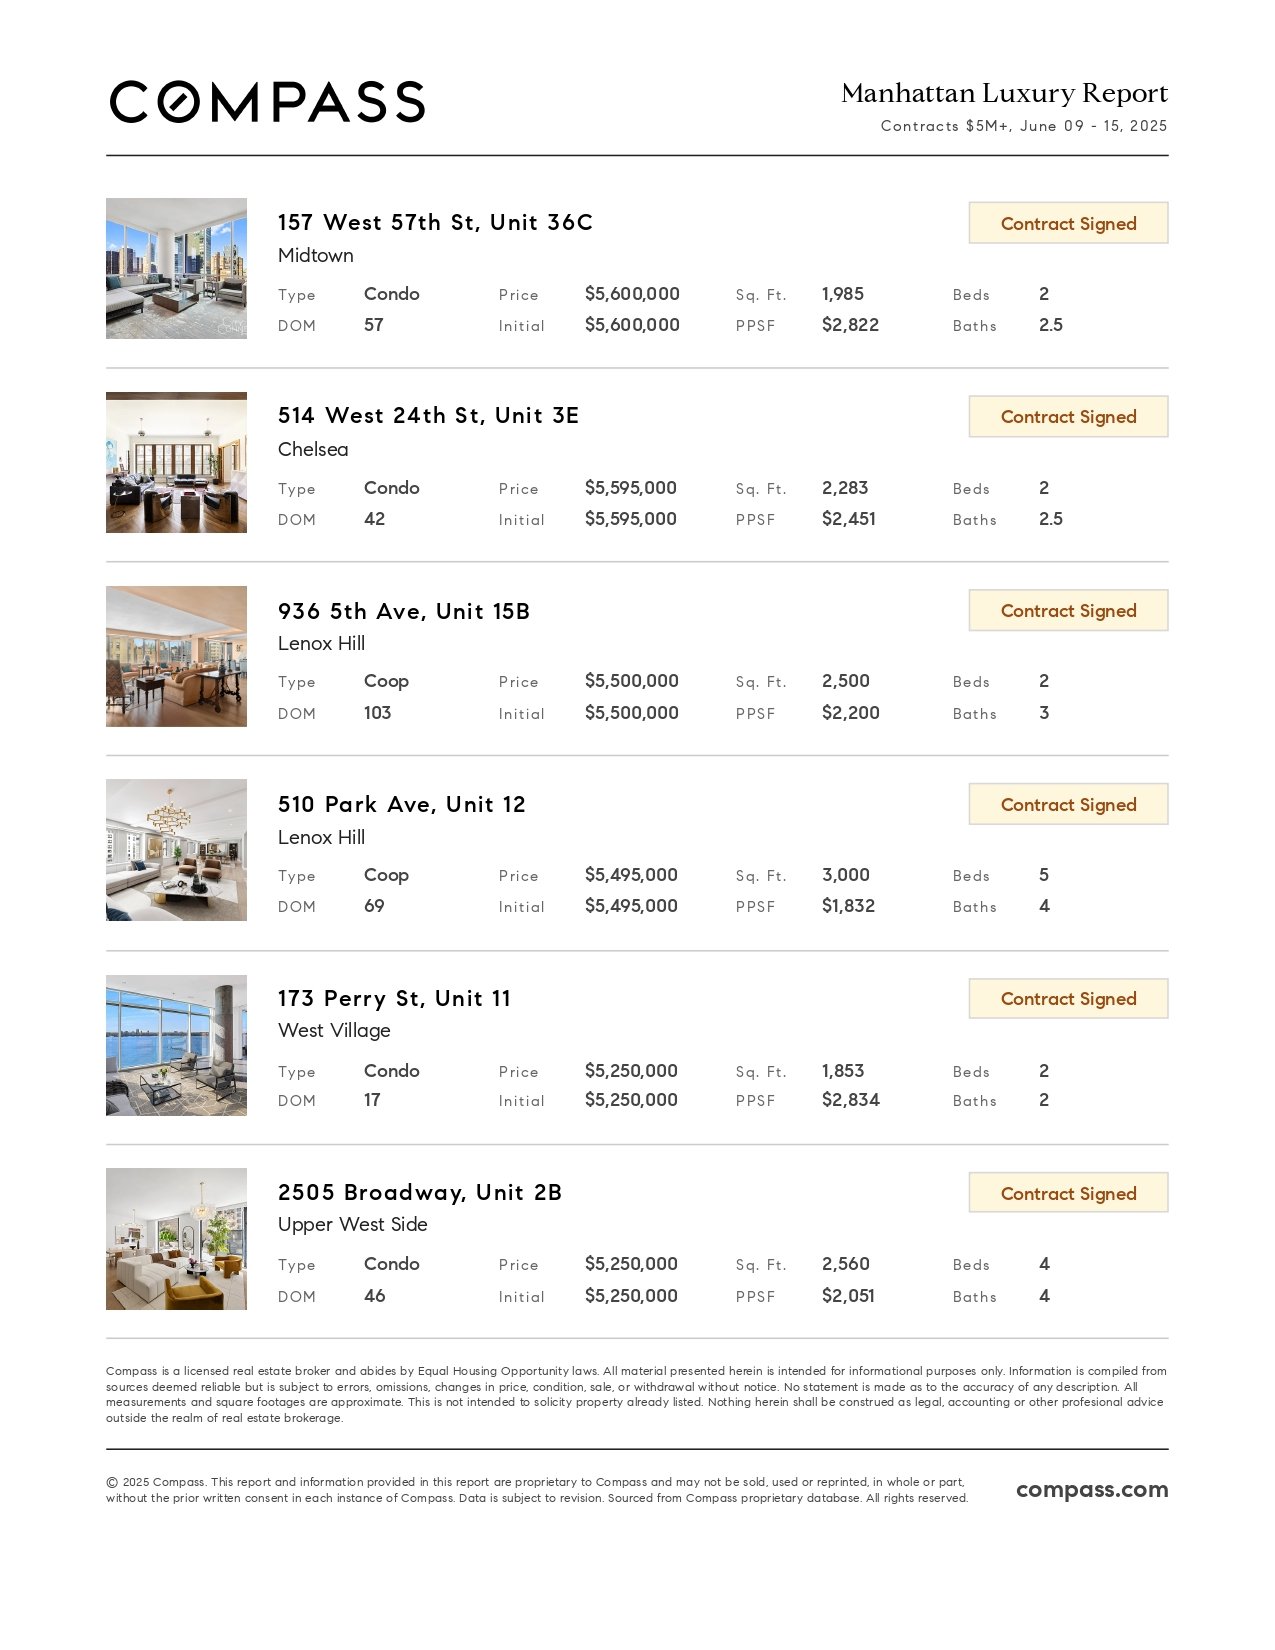
Task: Open the 510 Park Ave listing photo
Action: pos(176,850)
